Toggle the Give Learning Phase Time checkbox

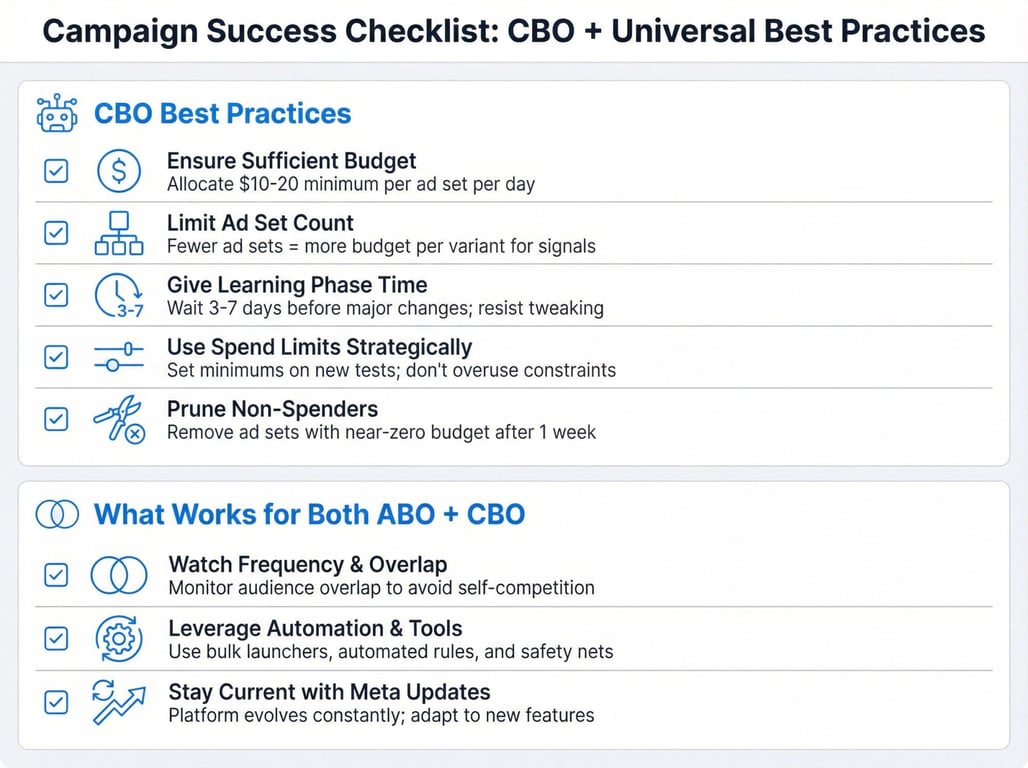pyautogui.click(x=56, y=295)
